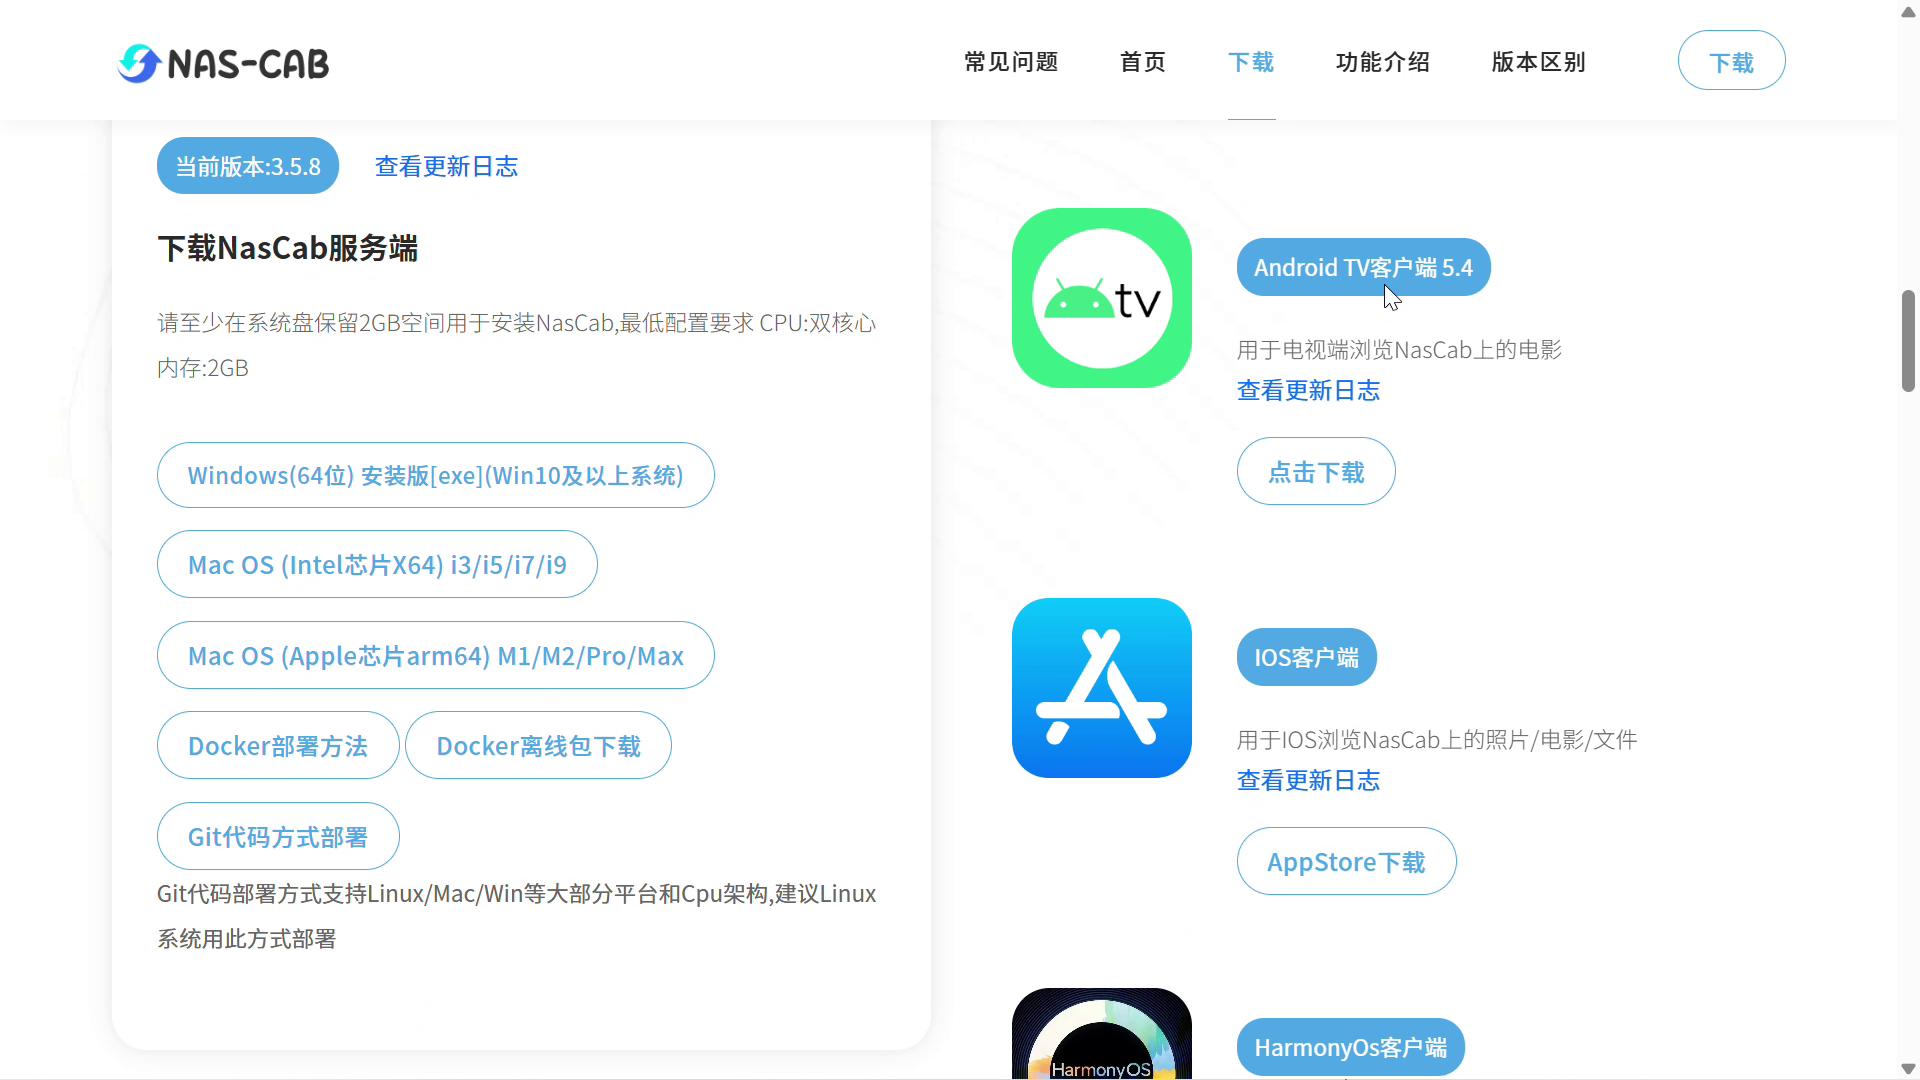This screenshot has width=1920, height=1080.
Task: Click scrollbar down arrow
Action: click(1908, 1069)
